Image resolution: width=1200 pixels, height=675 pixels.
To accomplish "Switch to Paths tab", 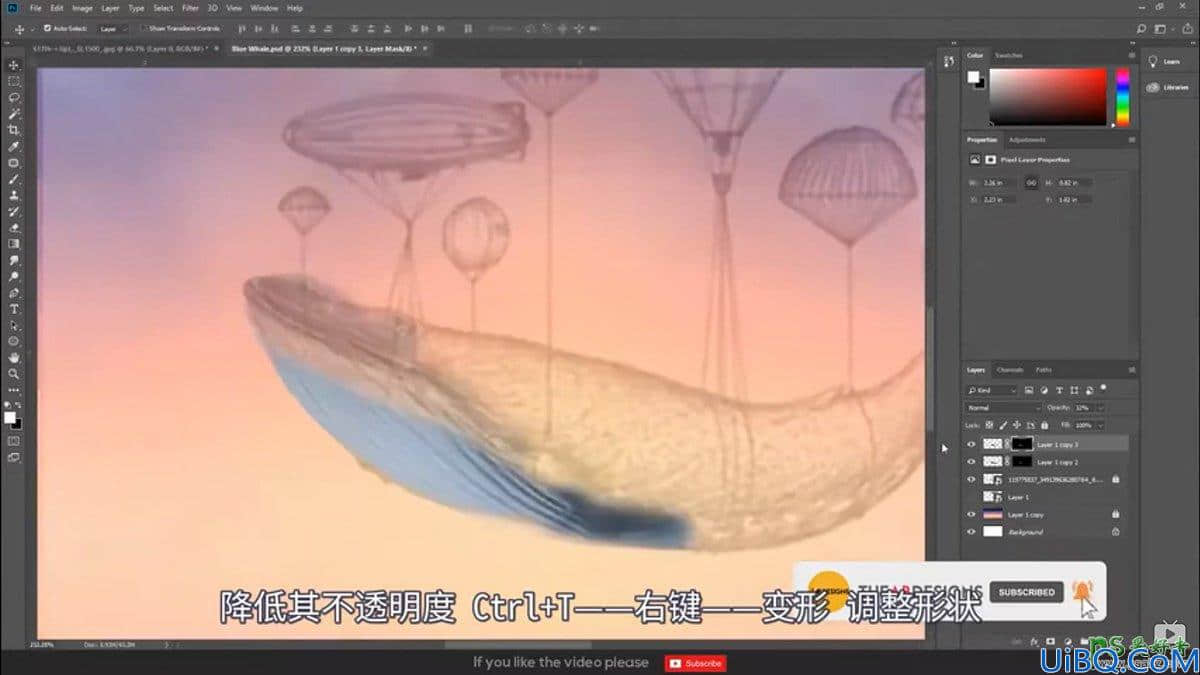I will pyautogui.click(x=1044, y=370).
